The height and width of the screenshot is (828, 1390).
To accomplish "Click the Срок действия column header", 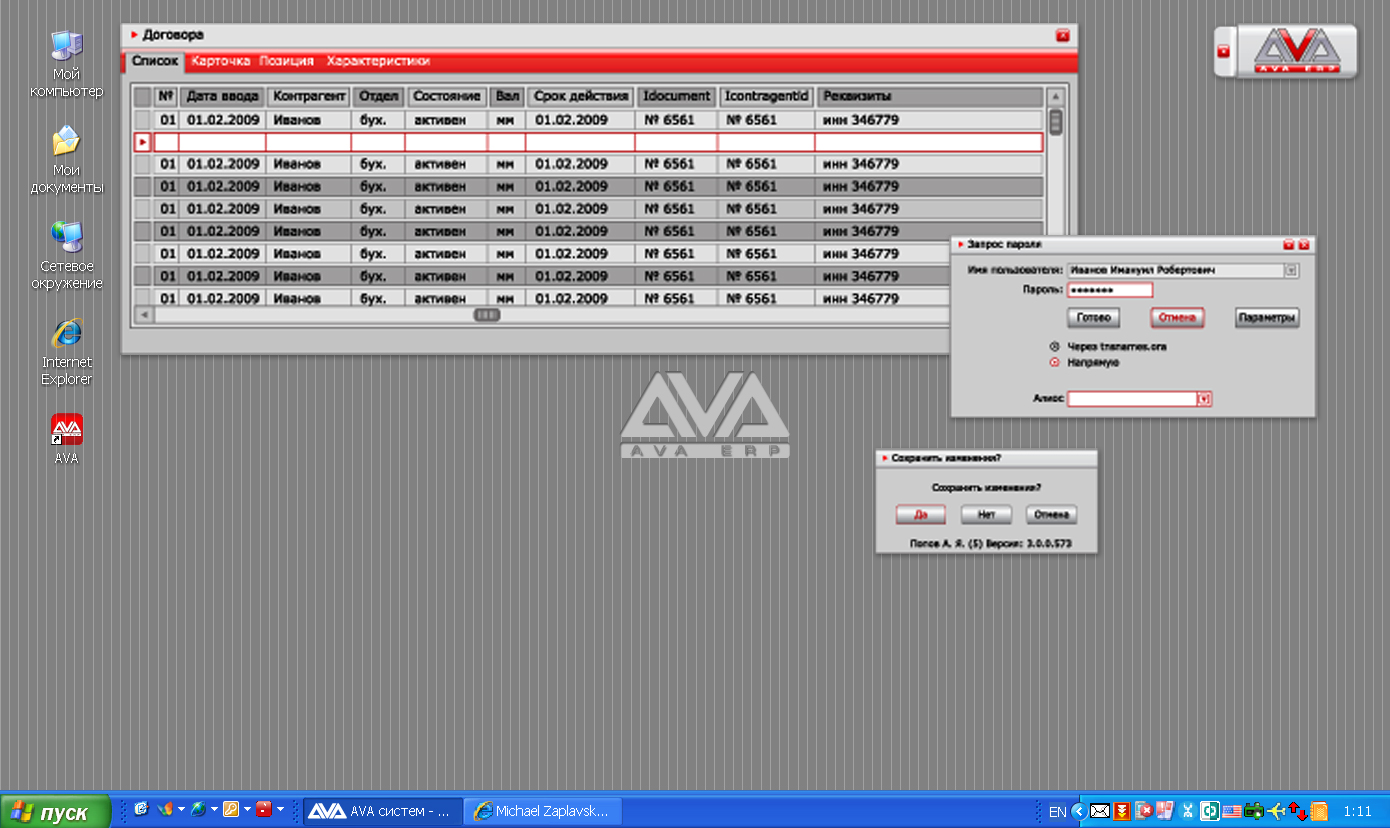I will [581, 97].
